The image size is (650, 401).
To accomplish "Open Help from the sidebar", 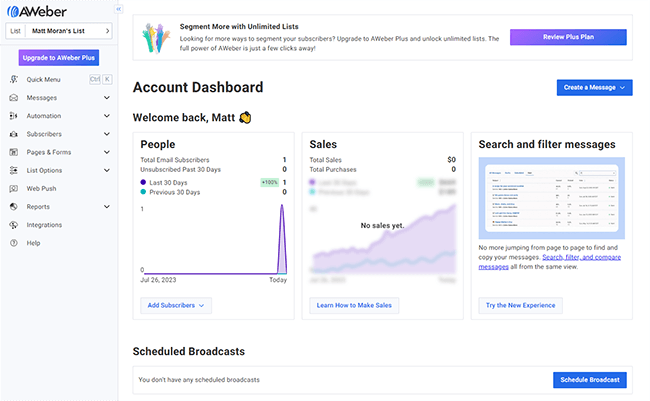I will [x=33, y=243].
